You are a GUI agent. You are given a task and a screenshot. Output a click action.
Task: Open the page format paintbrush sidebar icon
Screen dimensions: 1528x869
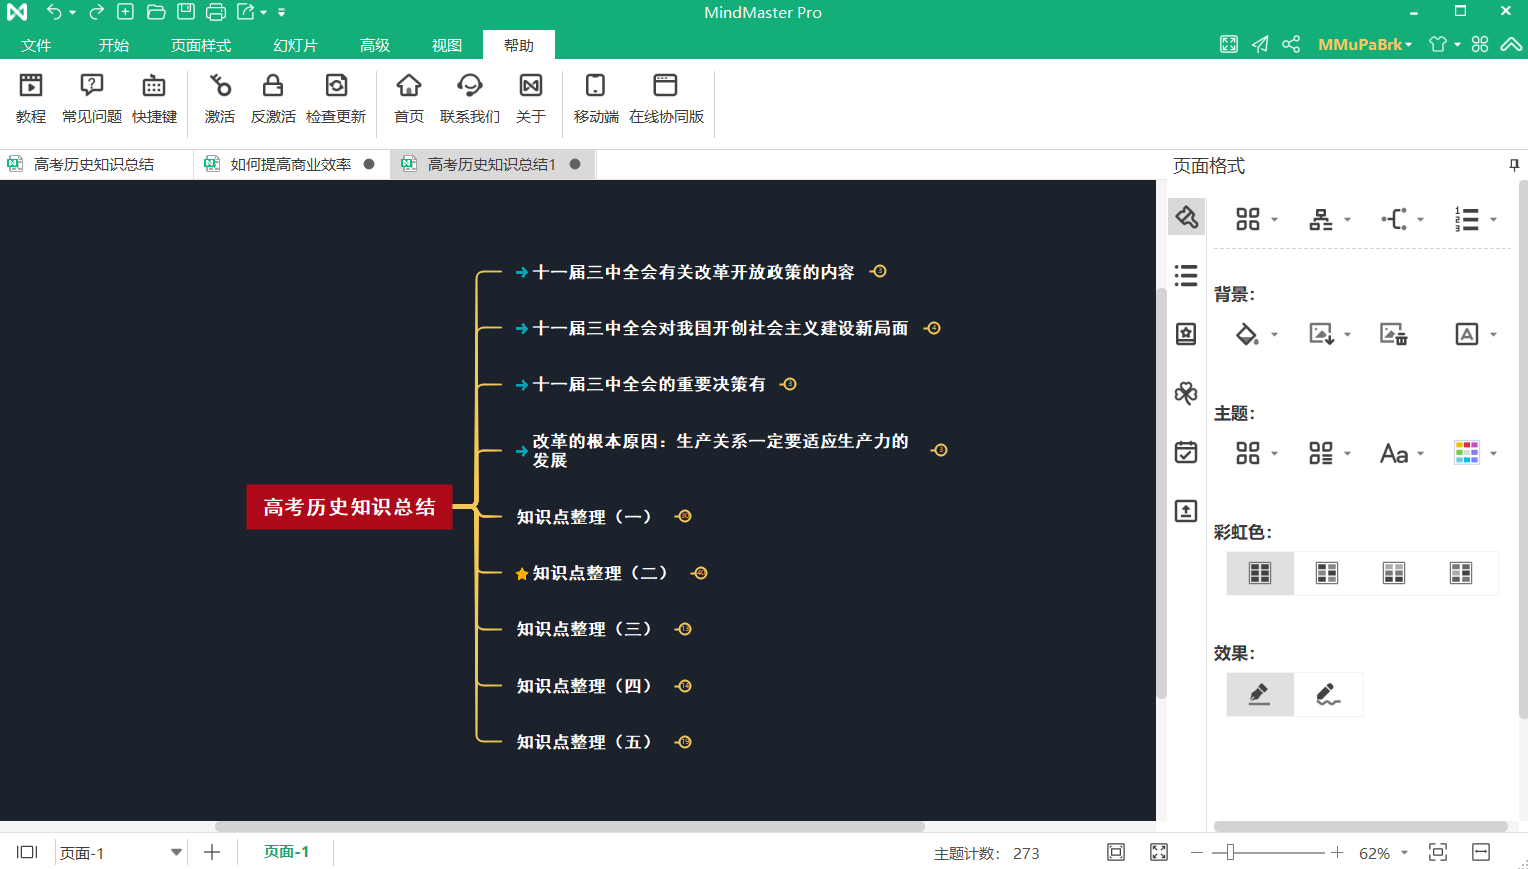click(1186, 217)
